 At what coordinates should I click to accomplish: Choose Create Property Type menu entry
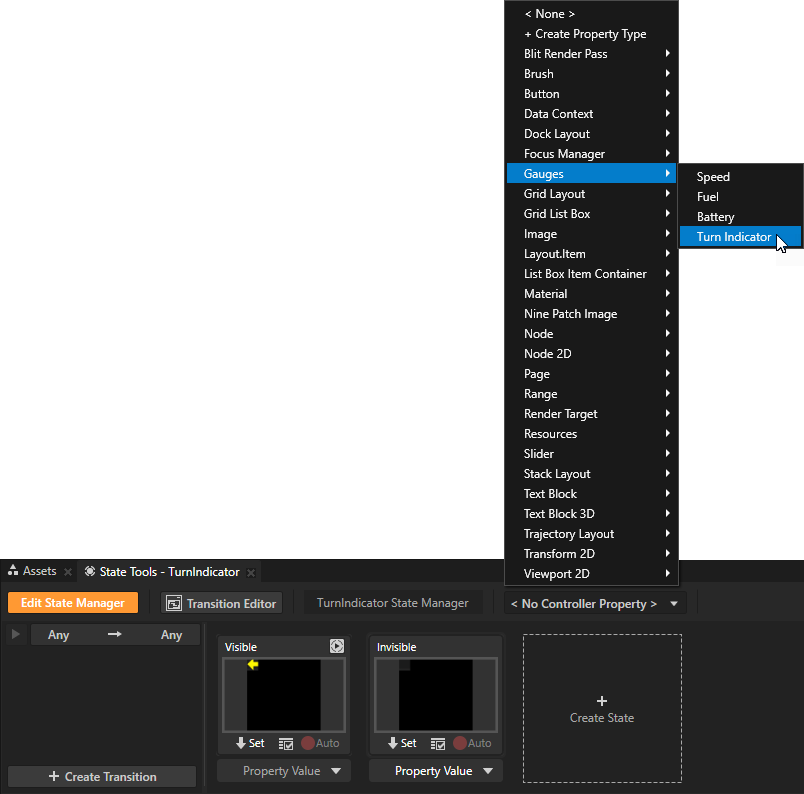click(585, 34)
